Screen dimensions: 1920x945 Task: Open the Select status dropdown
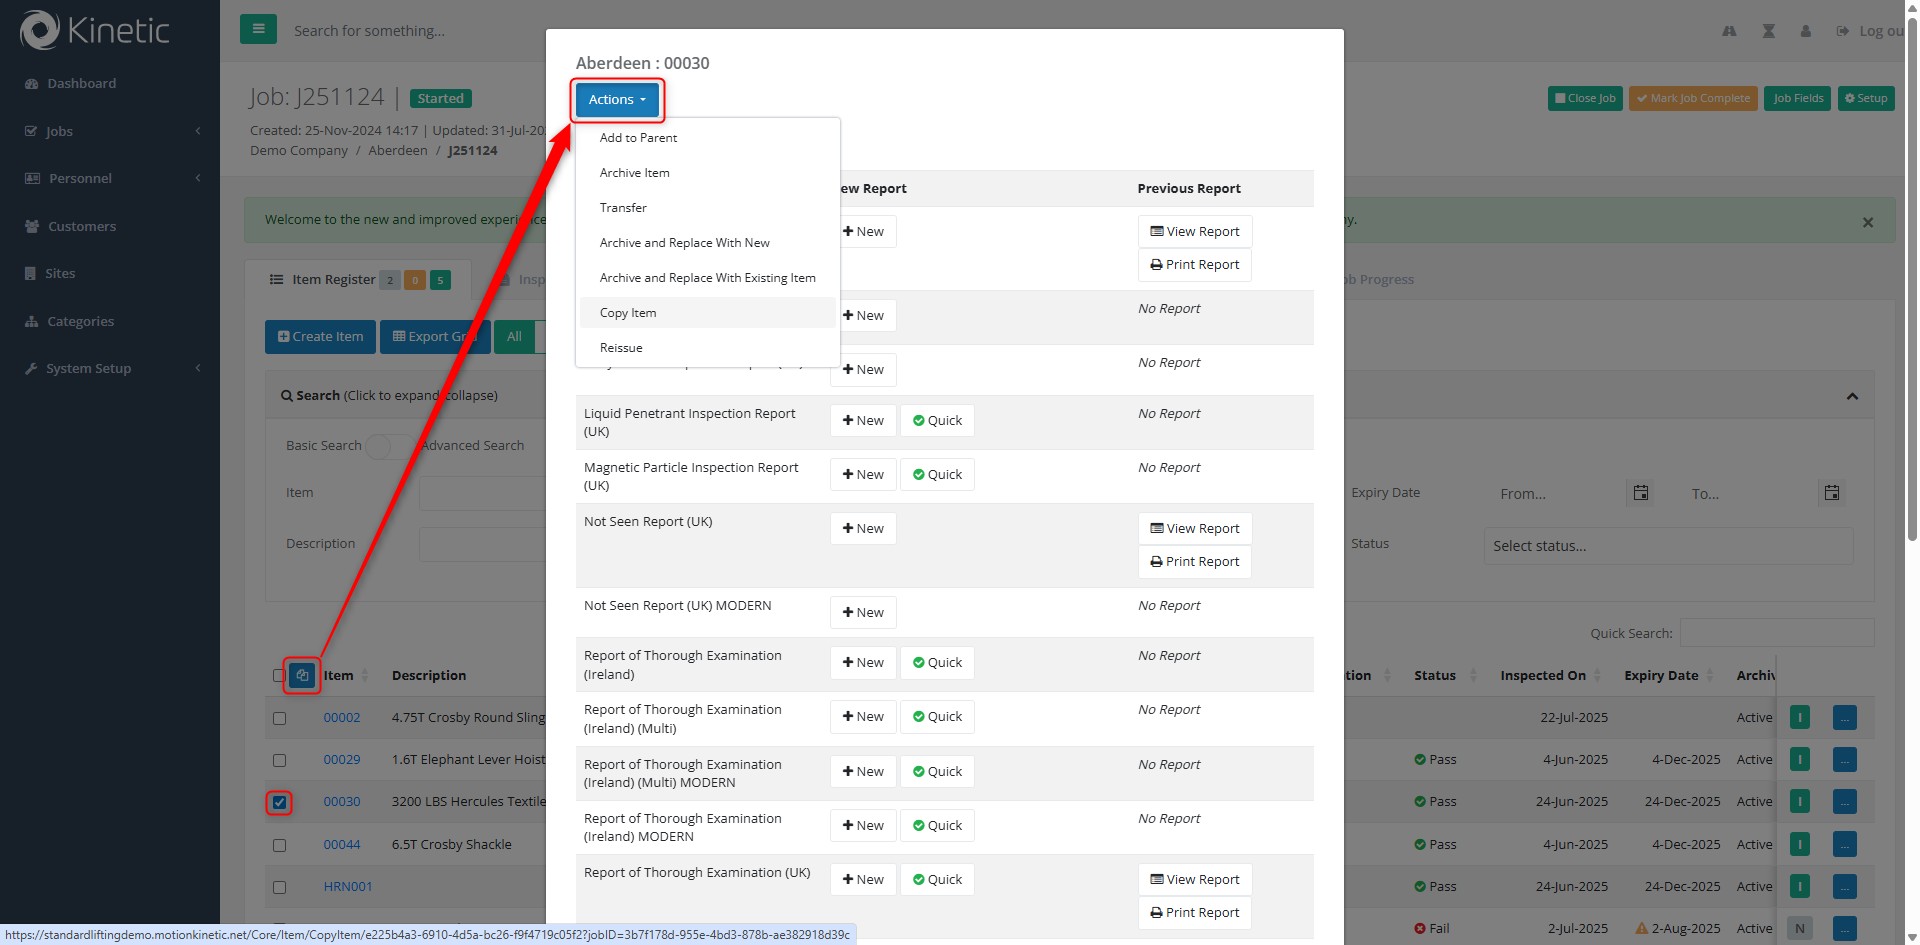1668,546
